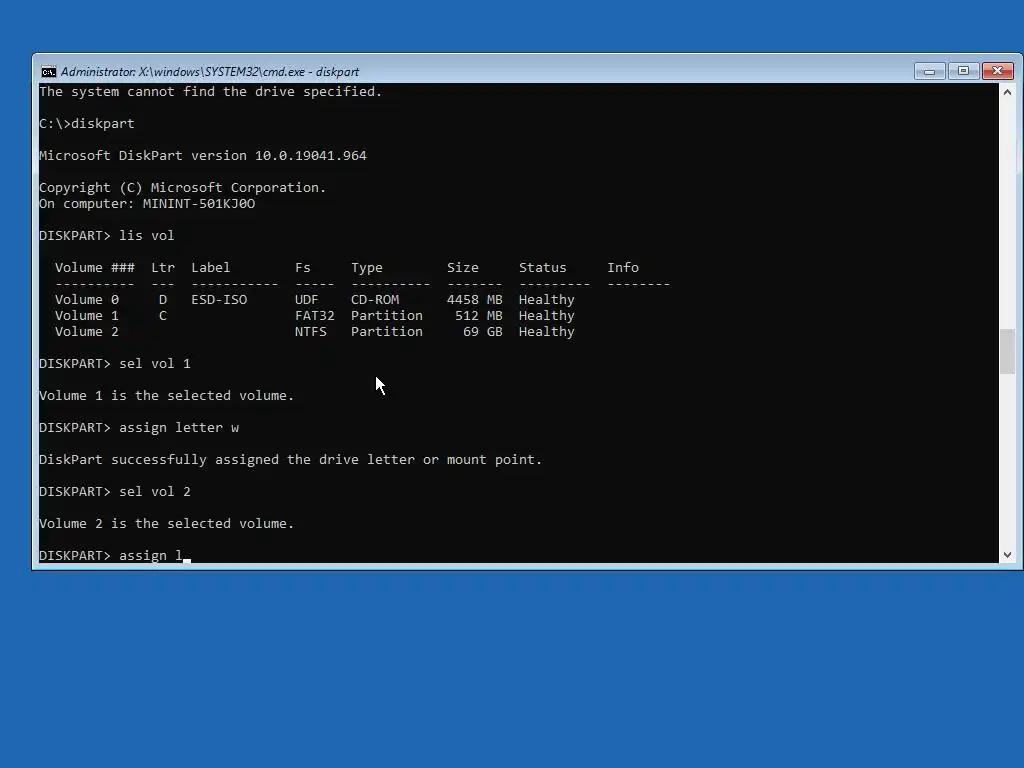Click the 'NTFS' file system cell
Image resolution: width=1024 pixels, height=768 pixels.
(x=310, y=332)
